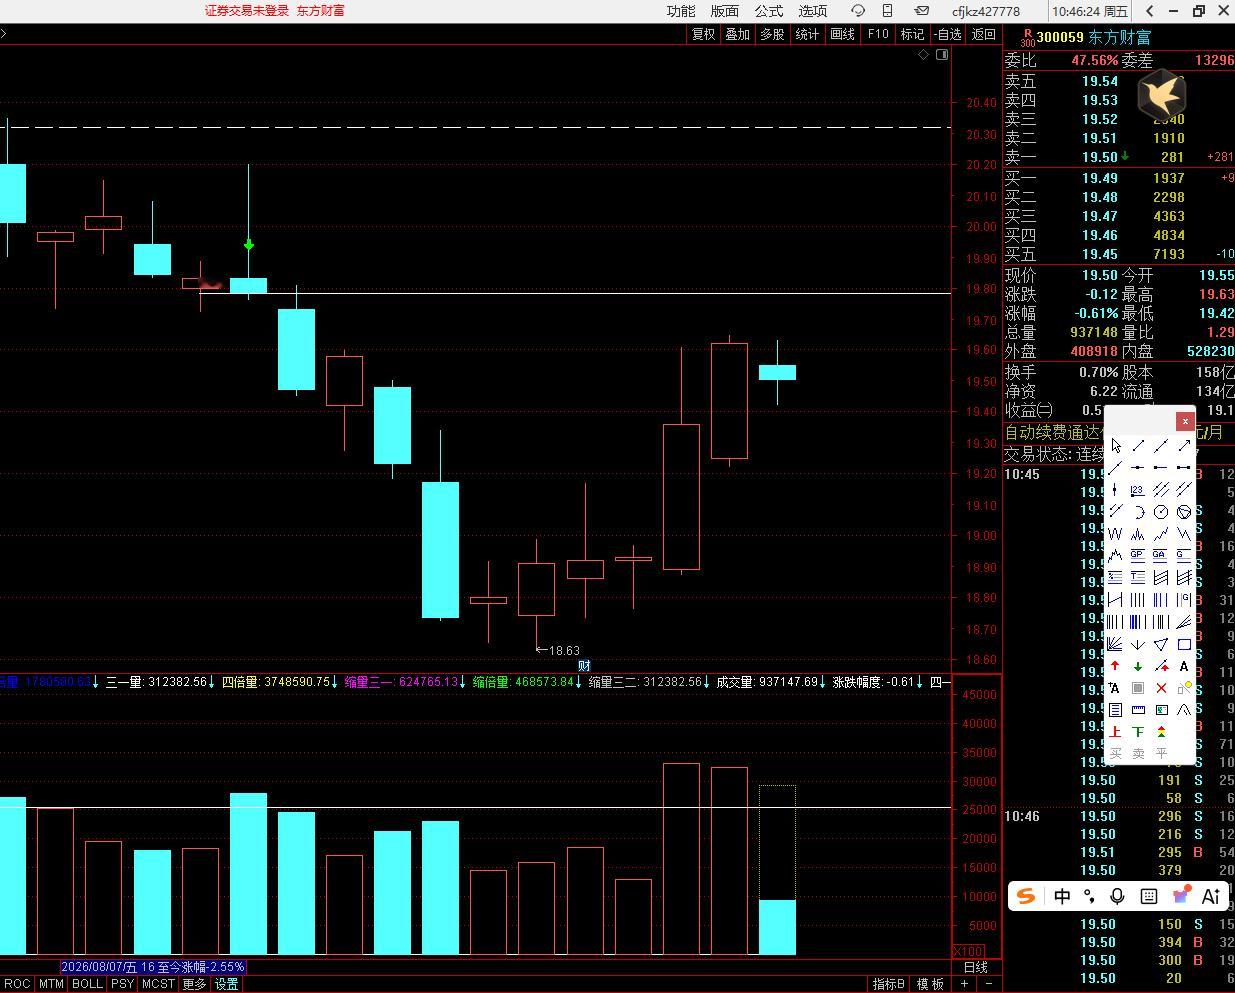Expand the 涨跌幅度 parameter arrow

pyautogui.click(x=921, y=682)
